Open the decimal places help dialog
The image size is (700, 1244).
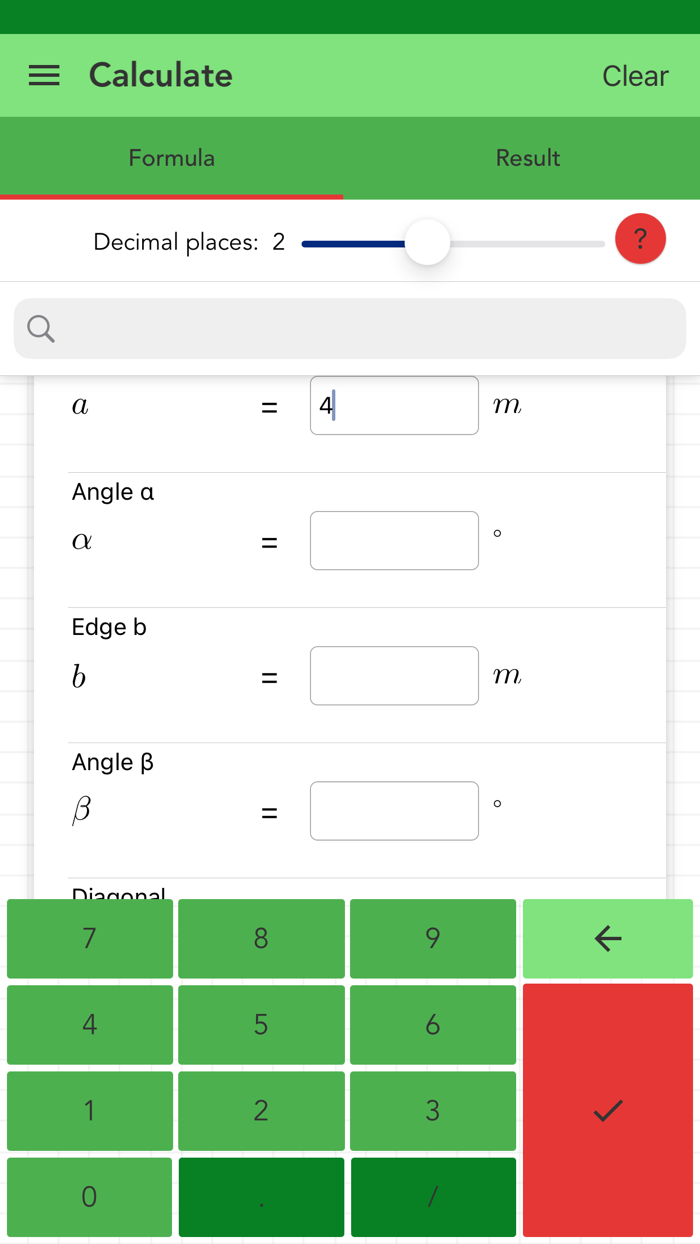click(x=640, y=239)
